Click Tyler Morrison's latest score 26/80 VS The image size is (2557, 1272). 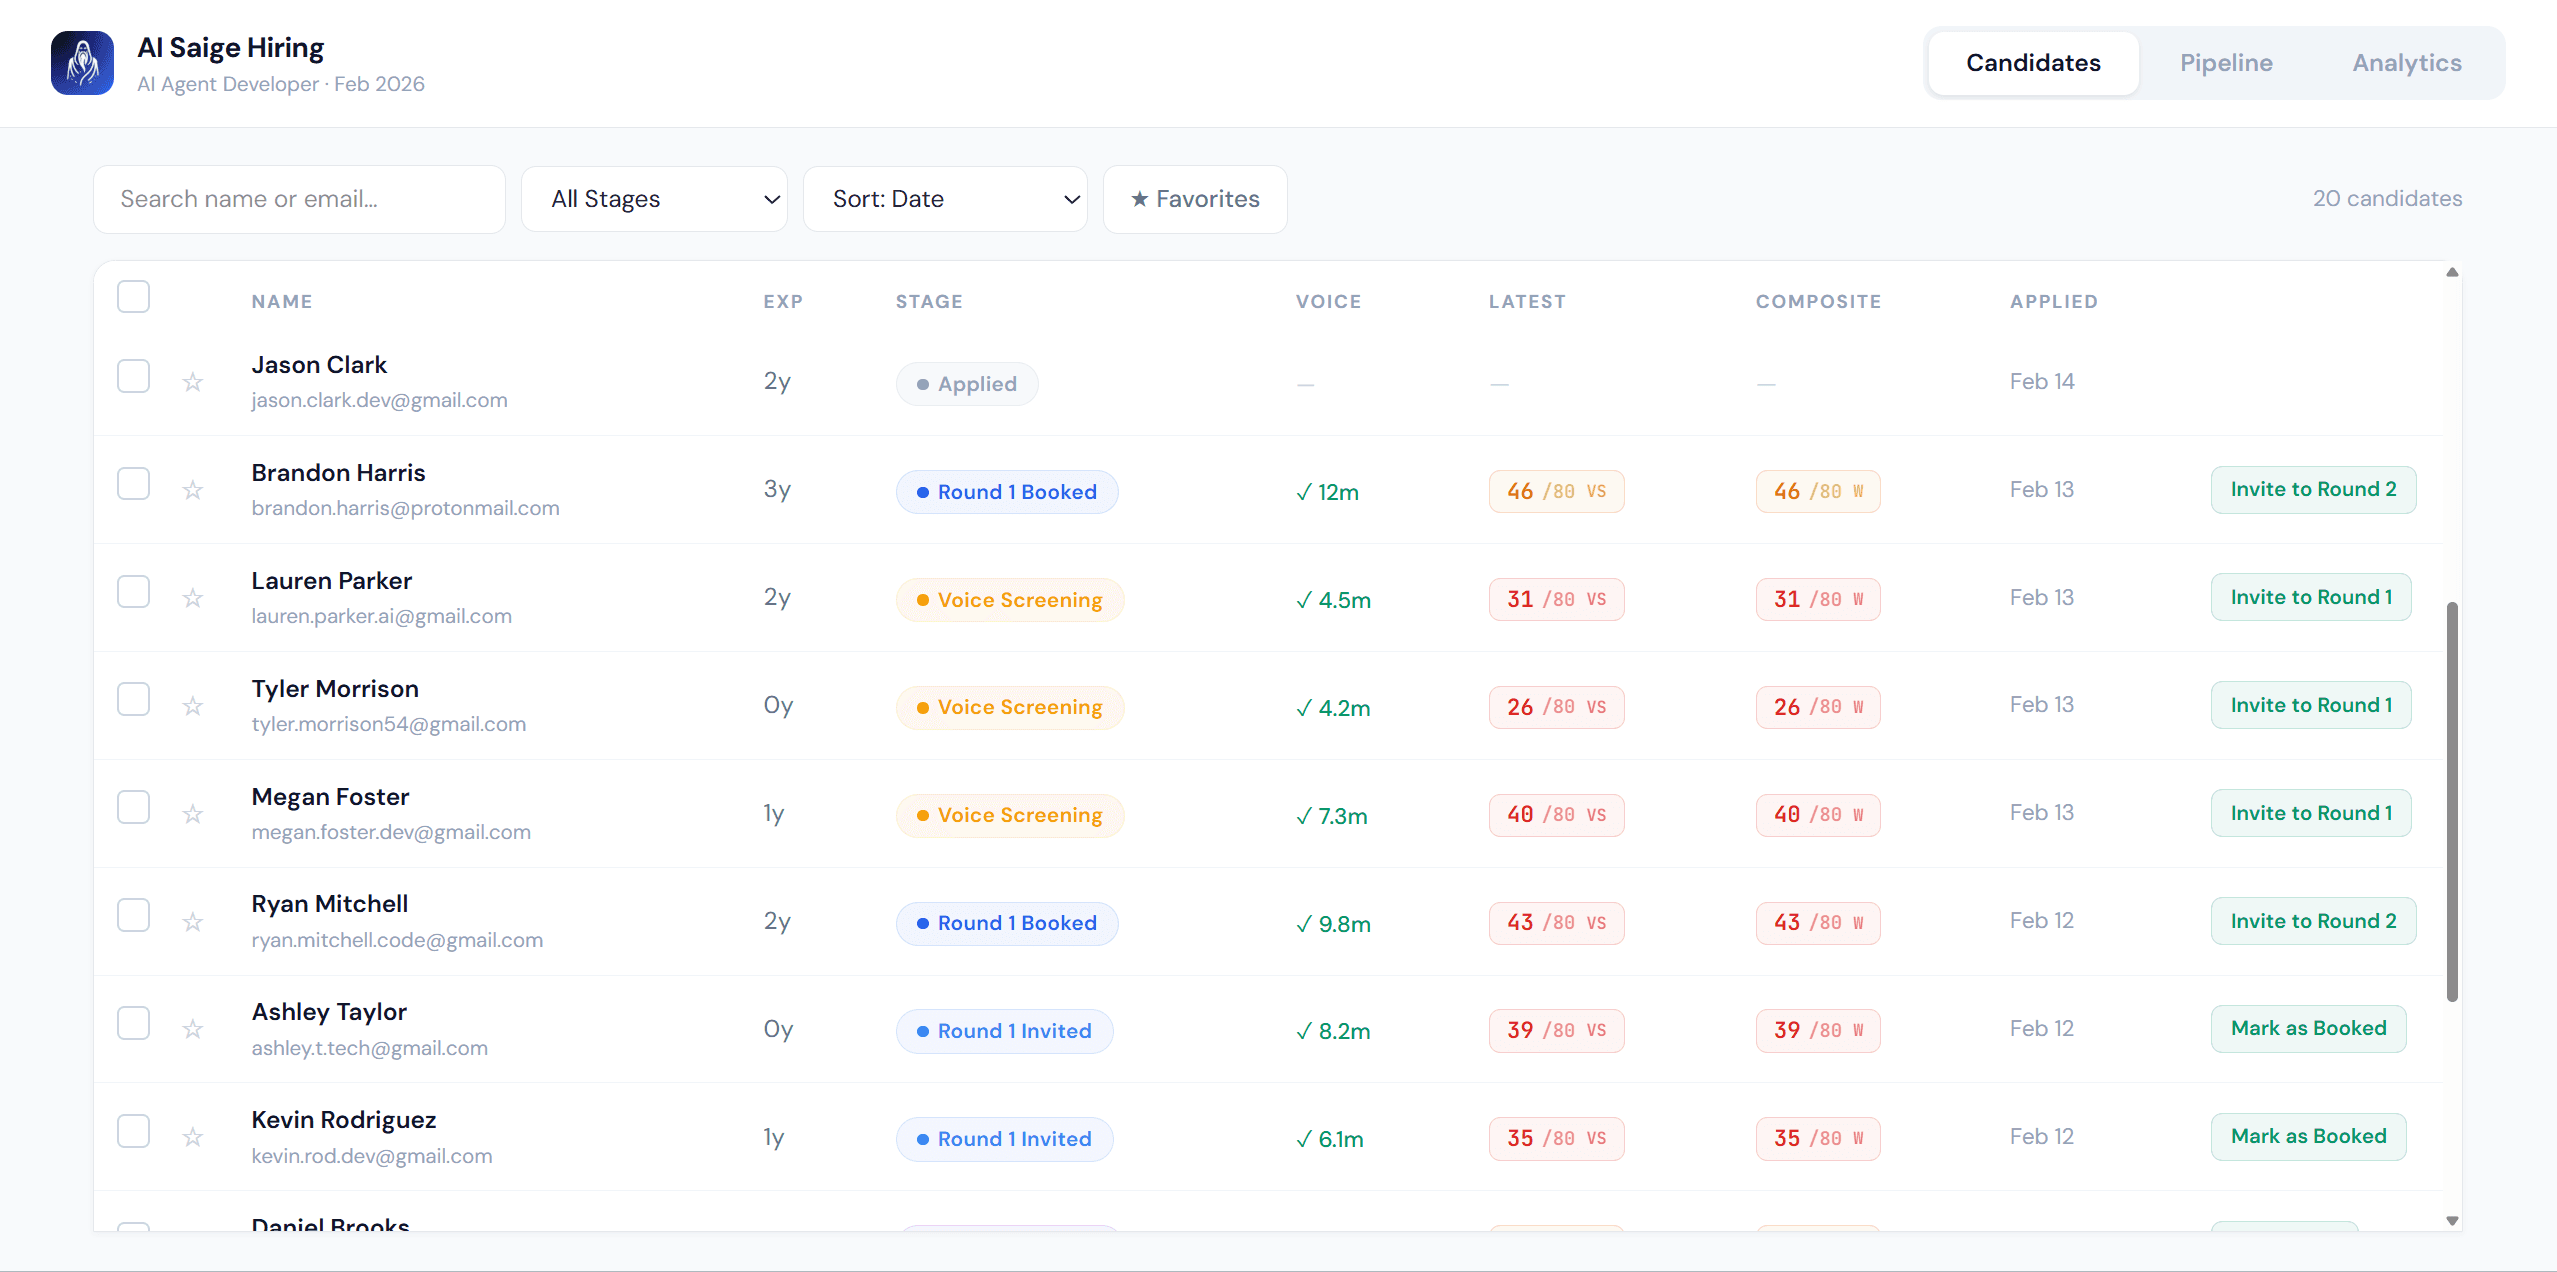(x=1556, y=707)
